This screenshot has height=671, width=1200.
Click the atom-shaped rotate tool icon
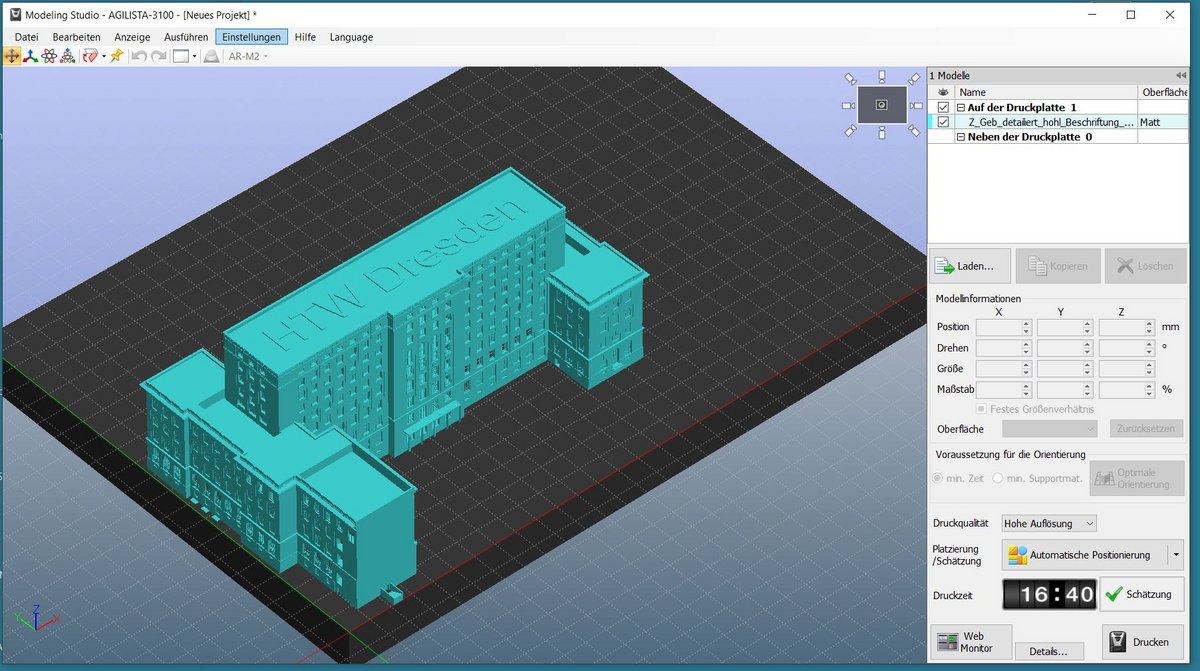tap(49, 56)
